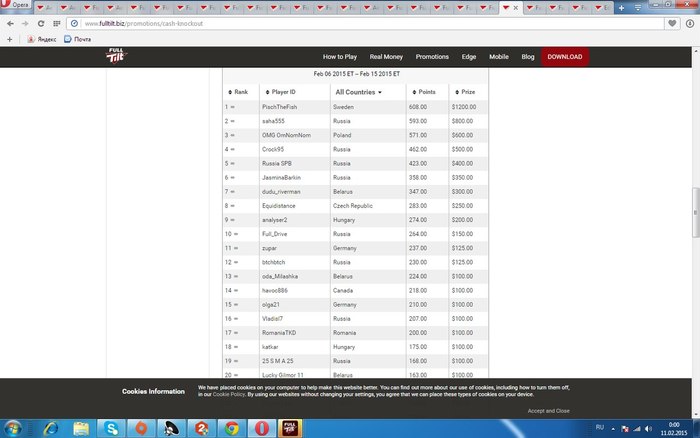Sort table by Player ID column
The image size is (700, 438).
(x=280, y=92)
